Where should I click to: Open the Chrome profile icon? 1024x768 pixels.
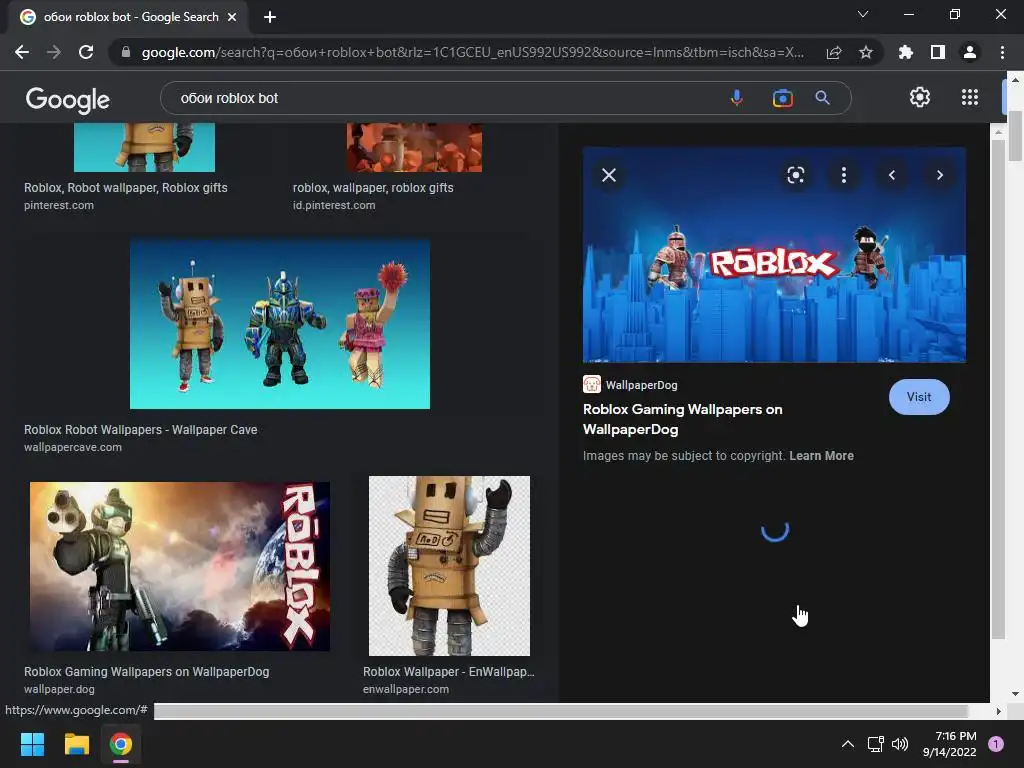[970, 52]
